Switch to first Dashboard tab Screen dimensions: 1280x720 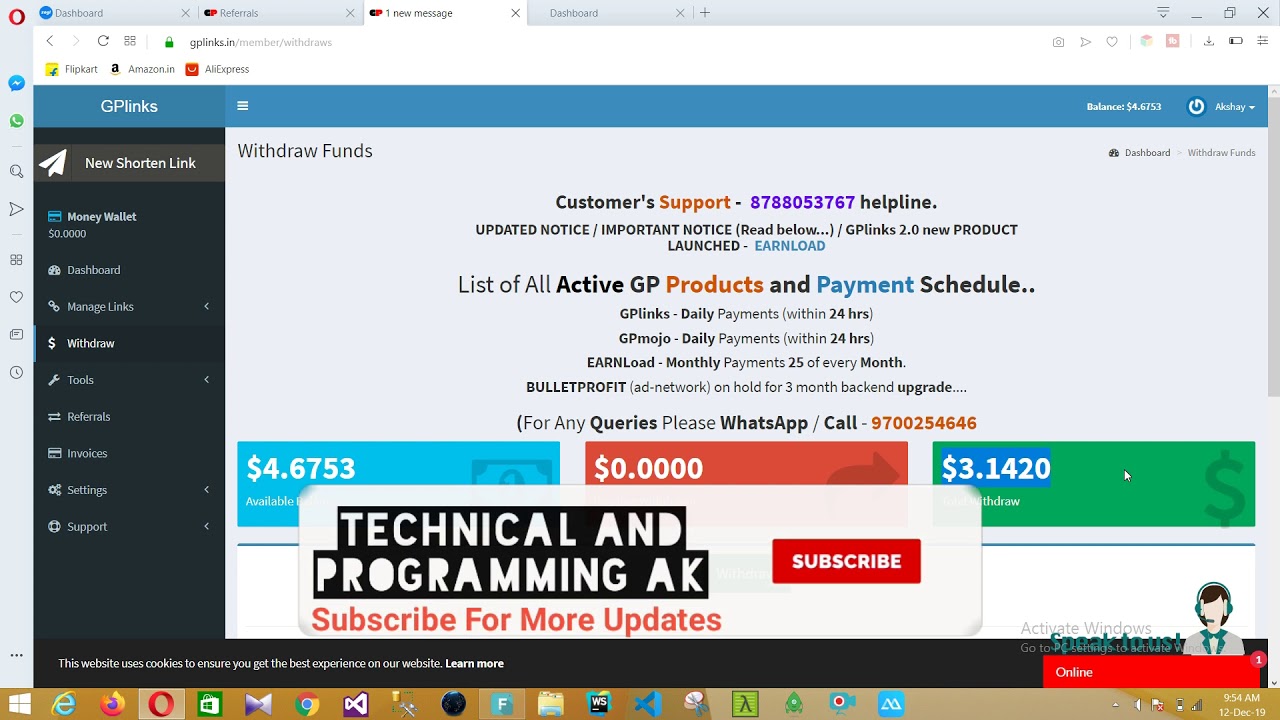[113, 13]
